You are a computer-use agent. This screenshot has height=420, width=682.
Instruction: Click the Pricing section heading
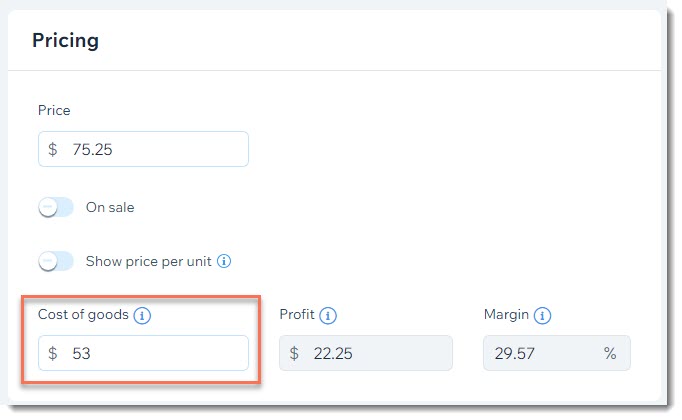(x=66, y=41)
